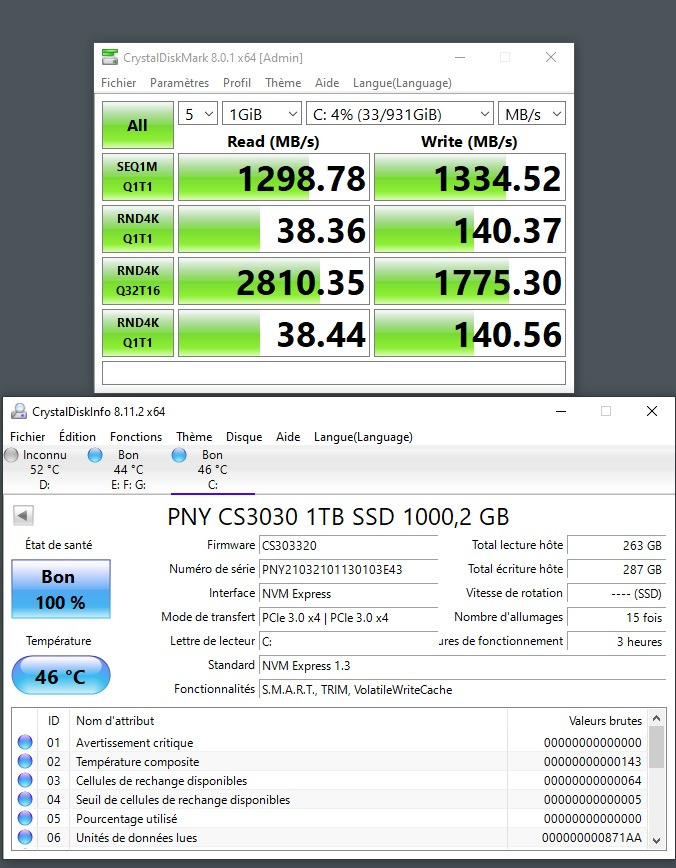Image resolution: width=676 pixels, height=868 pixels.
Task: Click the previous disk arrow icon
Action: [23, 515]
